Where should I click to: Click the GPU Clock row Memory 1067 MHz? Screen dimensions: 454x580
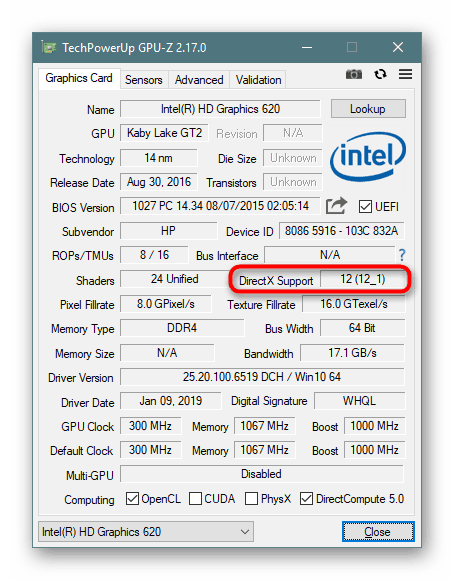click(x=265, y=426)
